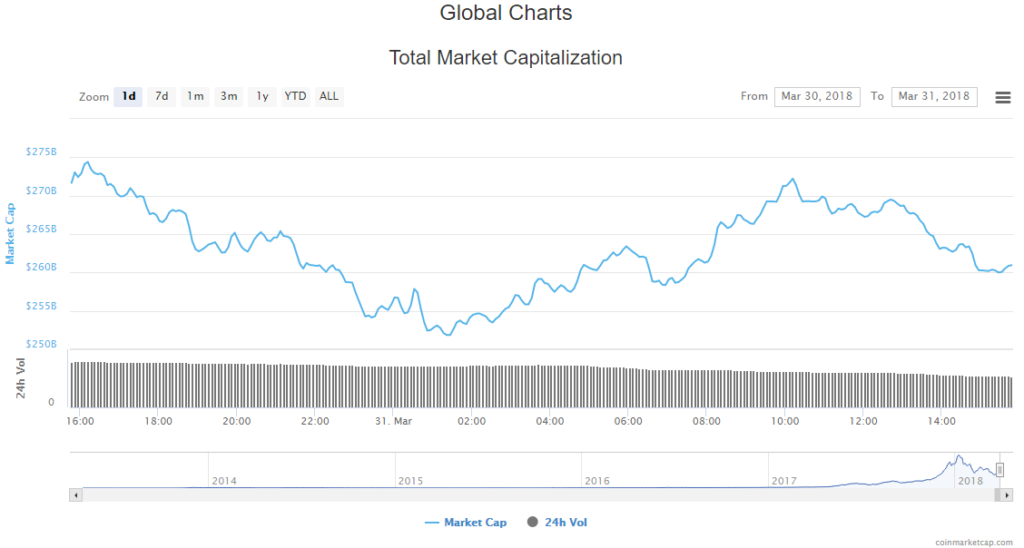This screenshot has height=548, width=1024.
Task: Click the 24h Vol legend dot icon
Action: [x=533, y=522]
